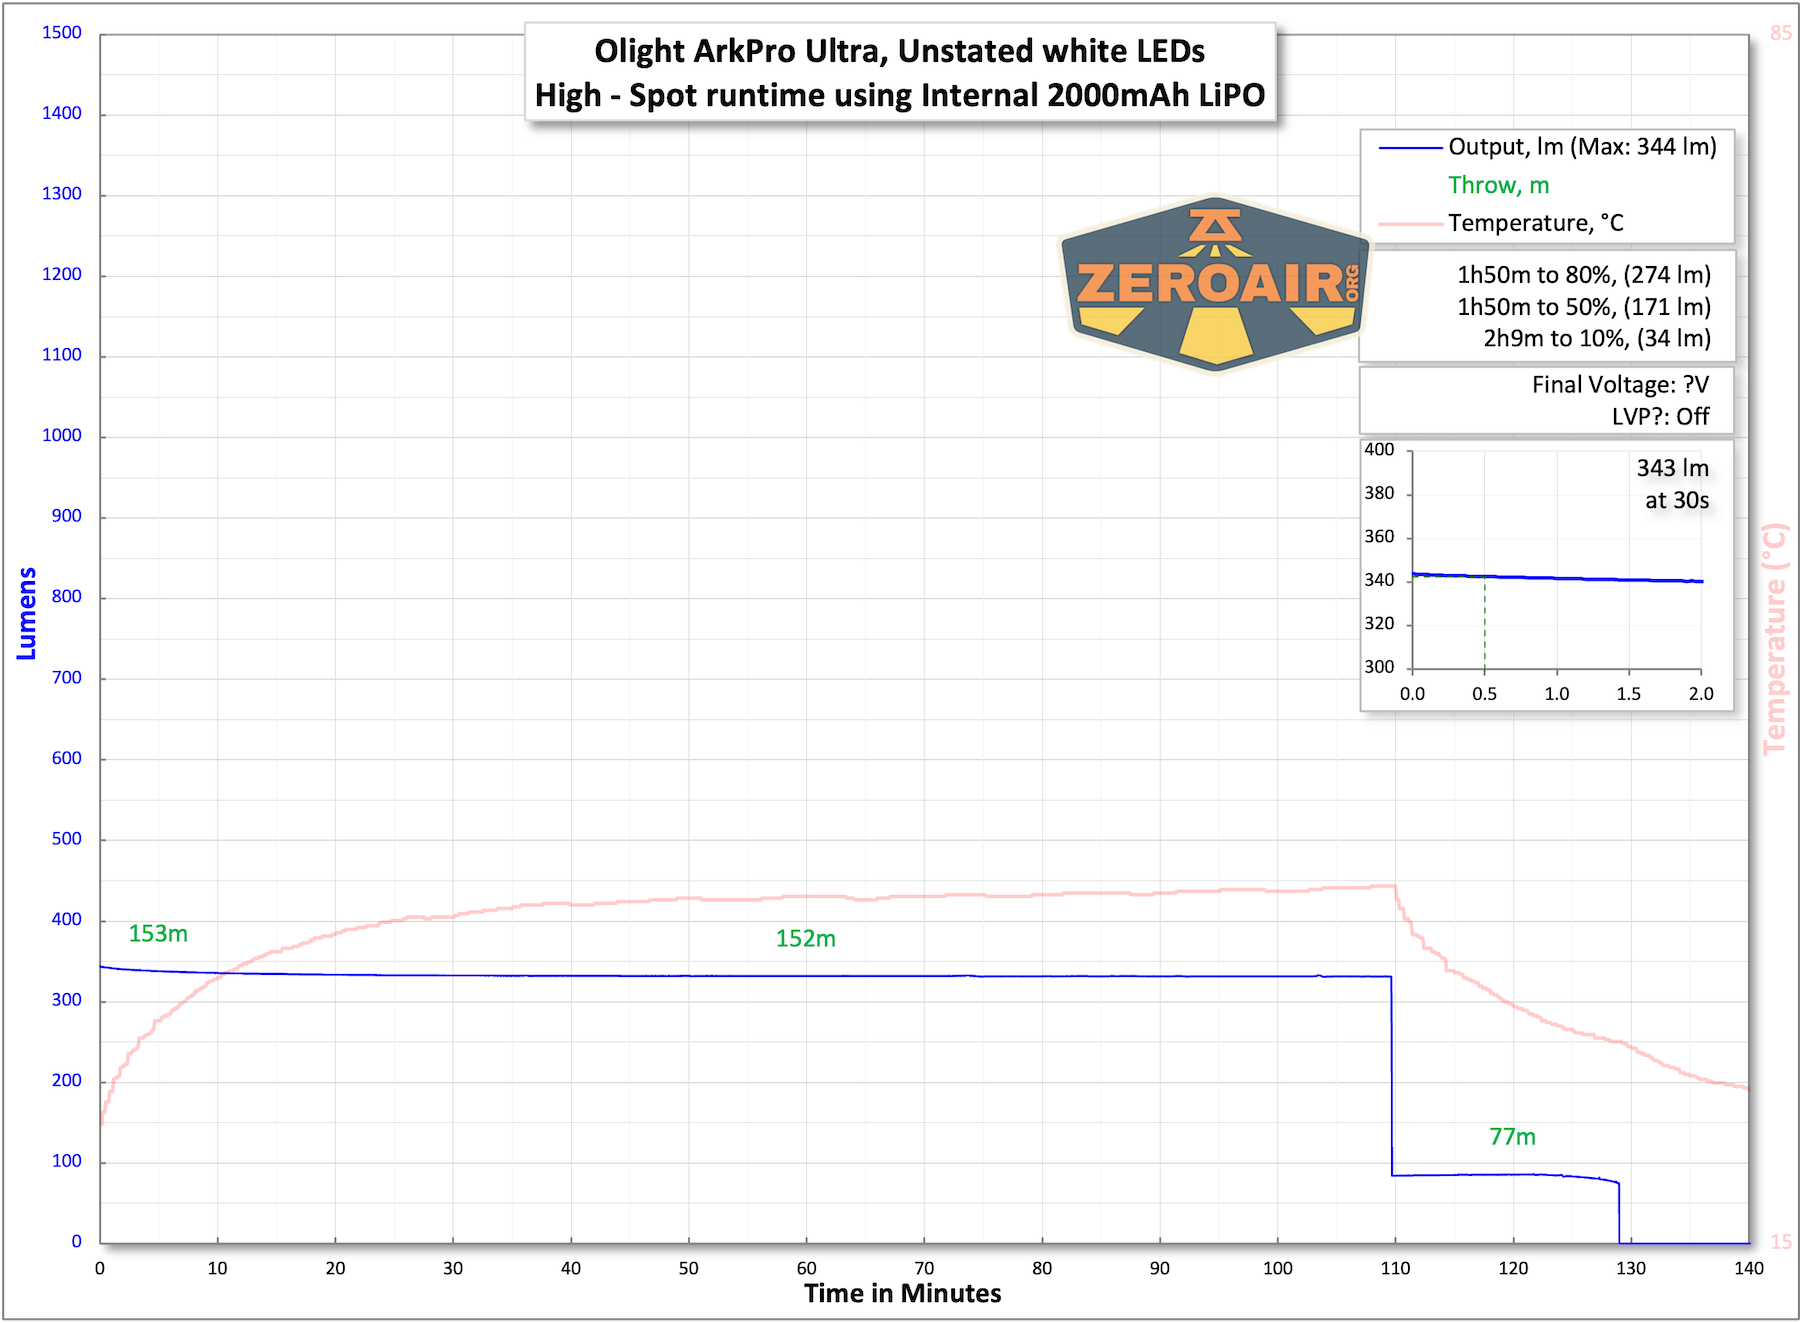Click the "Final Voltage: ?V" text
This screenshot has height=1323, width=1800.
(x=1620, y=385)
